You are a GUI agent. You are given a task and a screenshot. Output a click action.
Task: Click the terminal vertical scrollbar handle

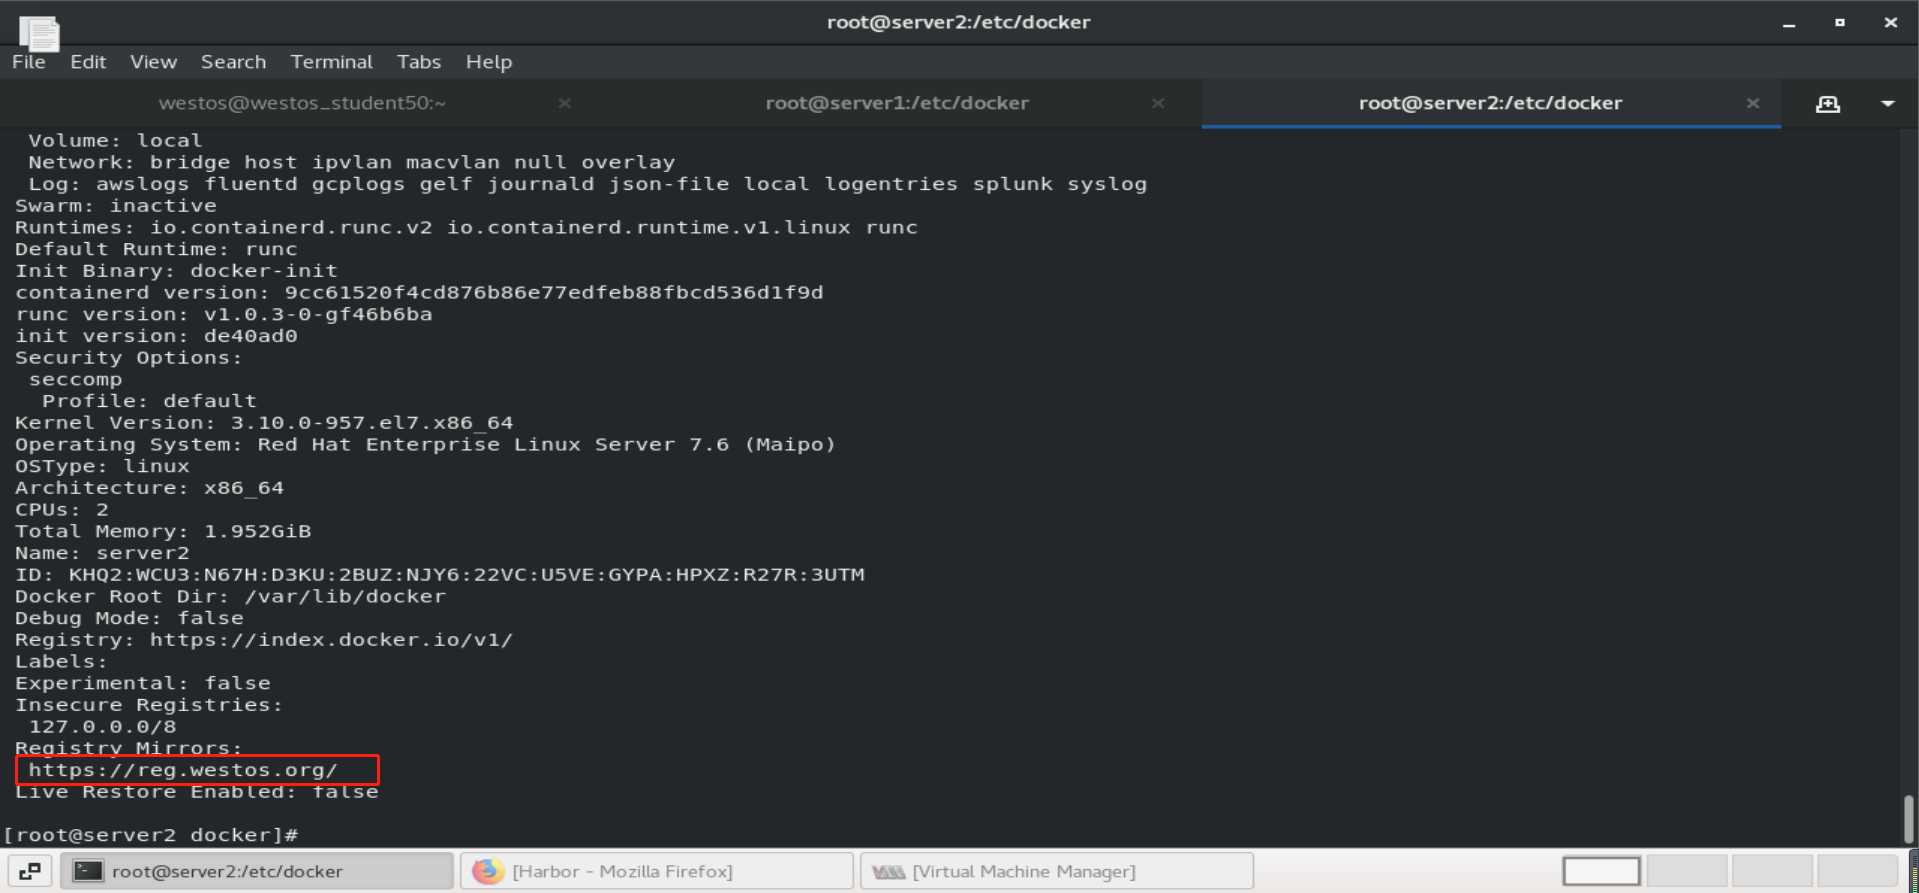click(1908, 820)
